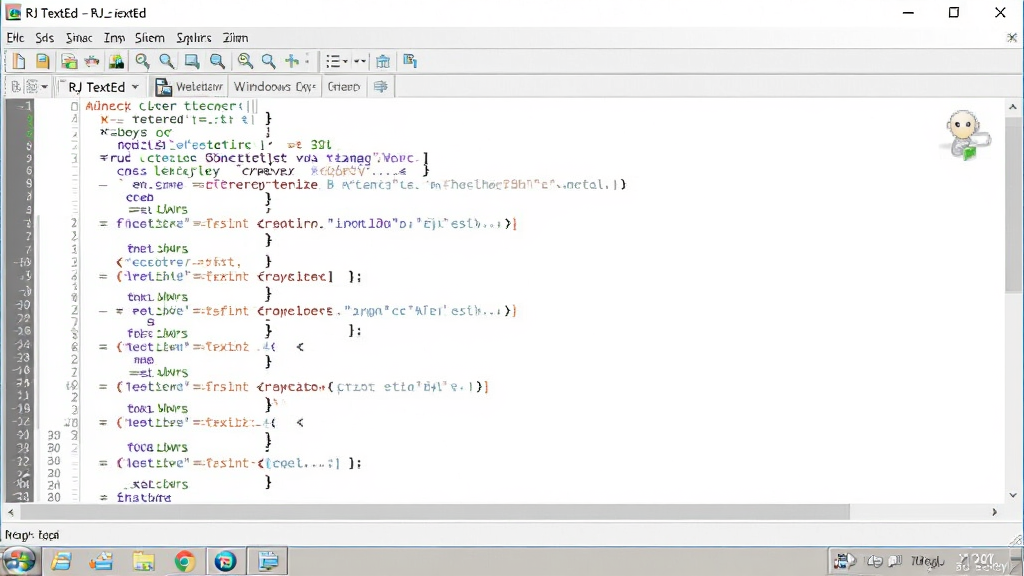The height and width of the screenshot is (576, 1024).
Task: Click the last icon on the top toolbar
Action: [410, 61]
